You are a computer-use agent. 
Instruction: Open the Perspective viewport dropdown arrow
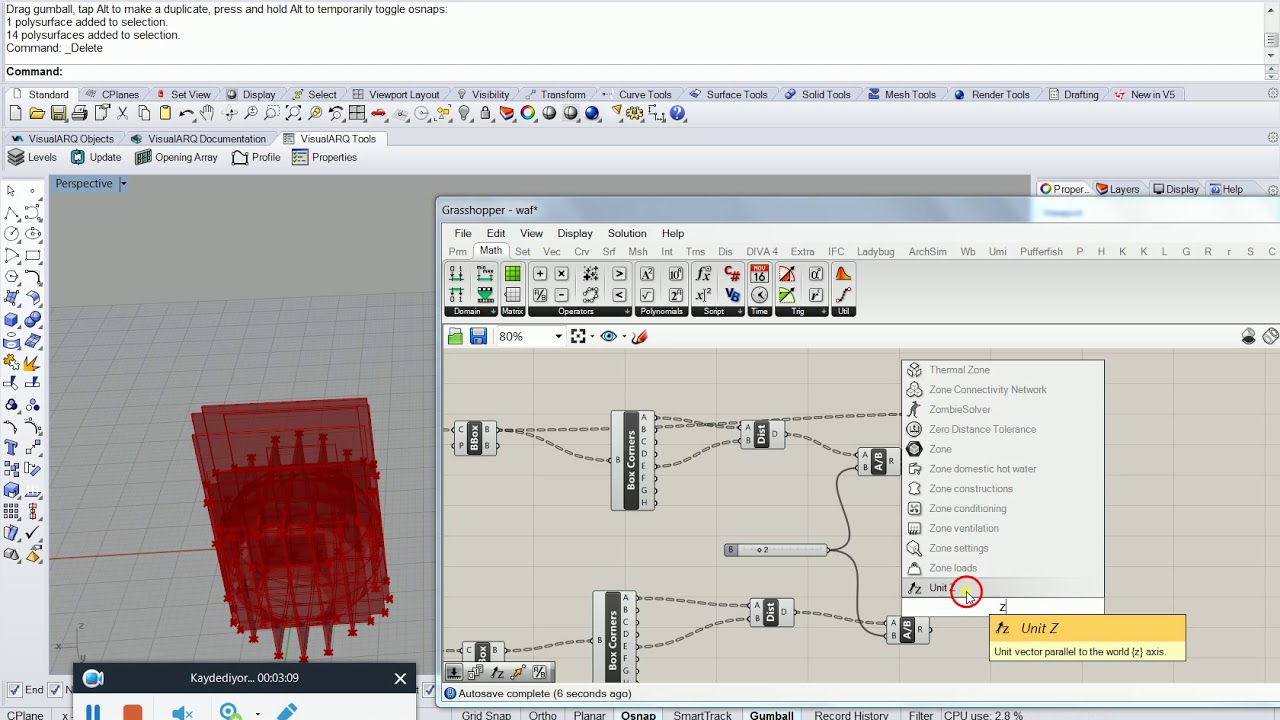[123, 184]
